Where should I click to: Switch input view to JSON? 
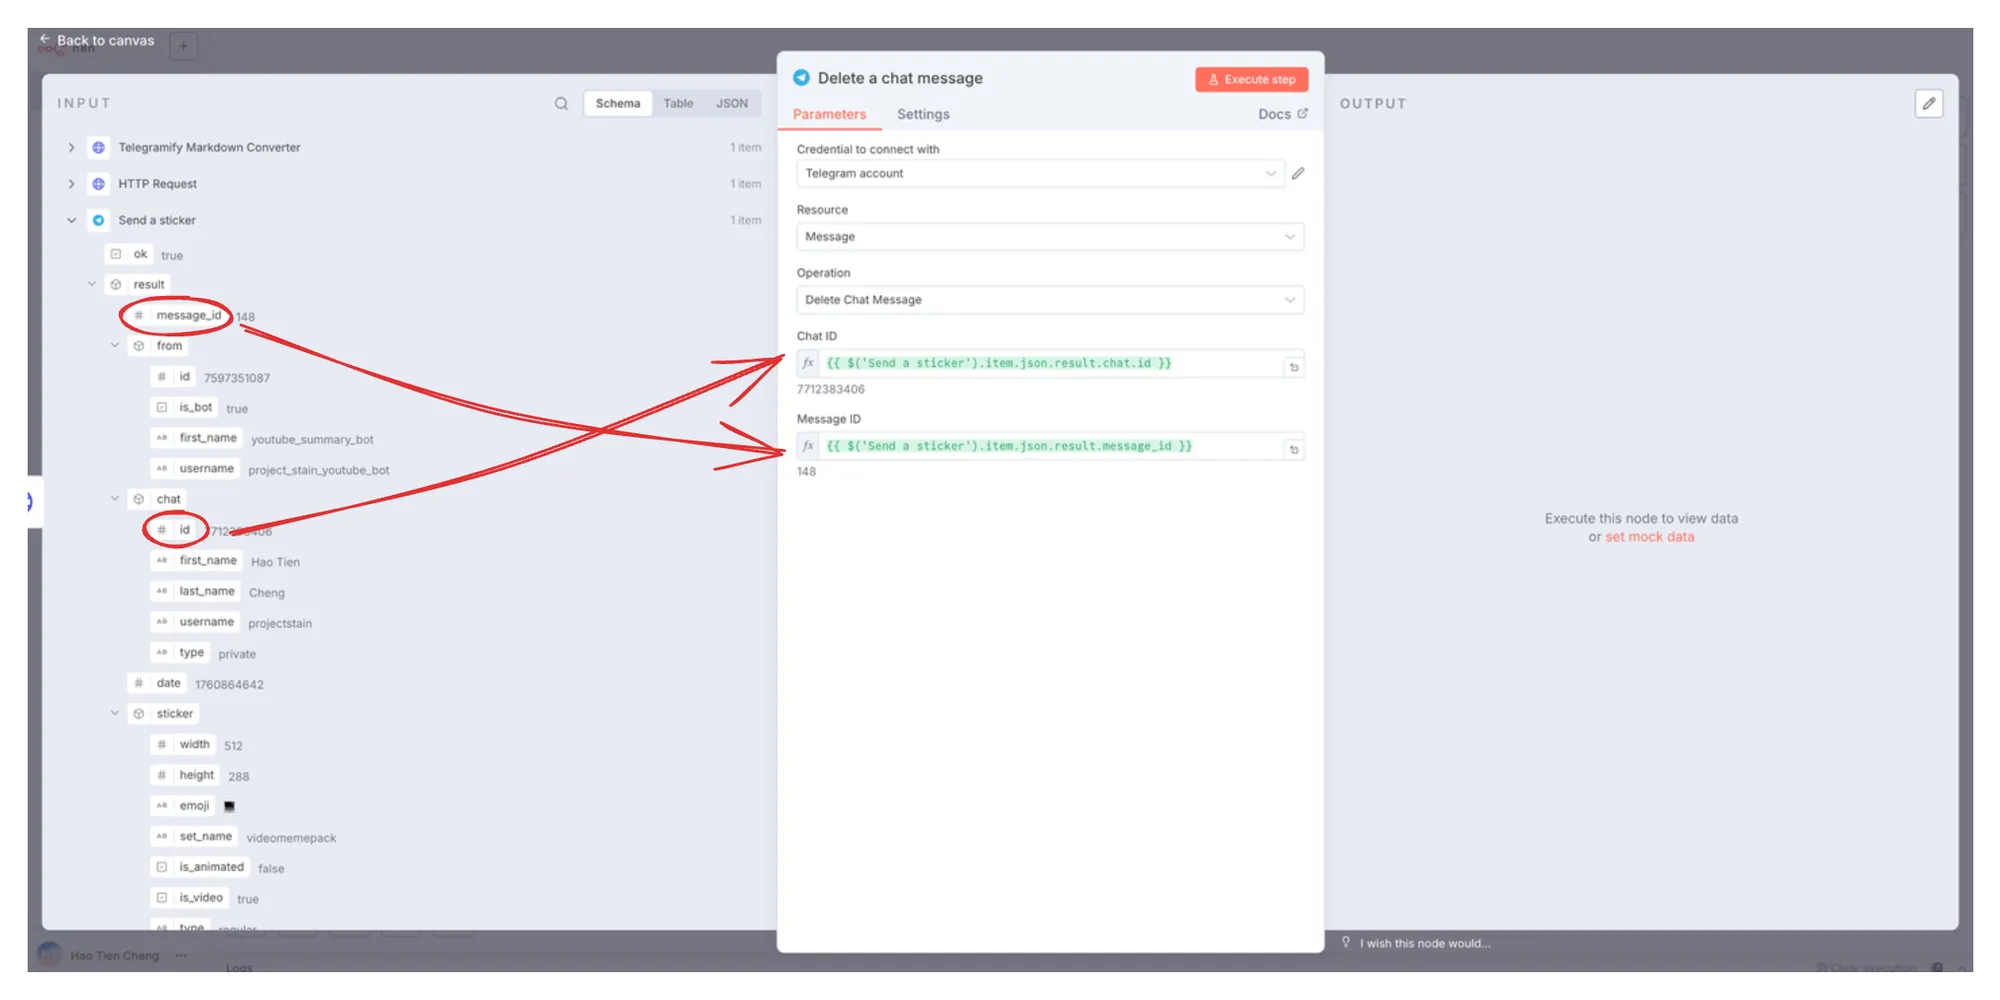point(731,104)
